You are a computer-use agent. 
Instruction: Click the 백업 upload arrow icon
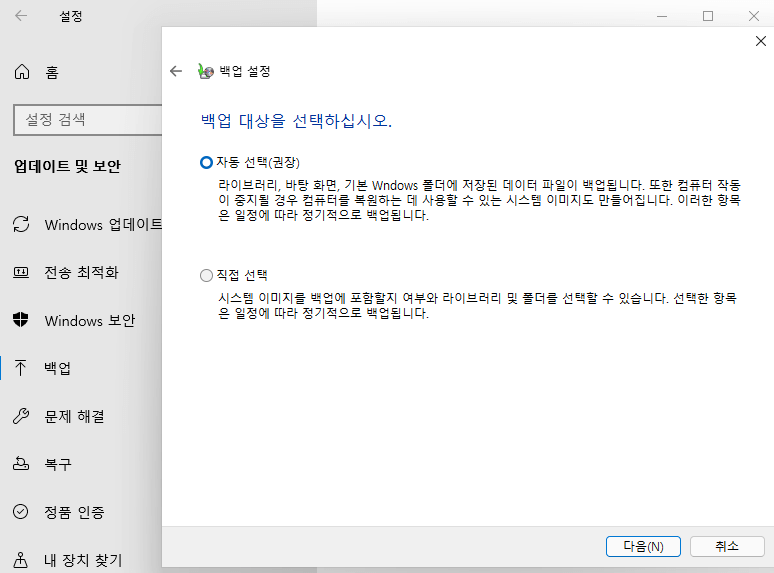[20, 368]
